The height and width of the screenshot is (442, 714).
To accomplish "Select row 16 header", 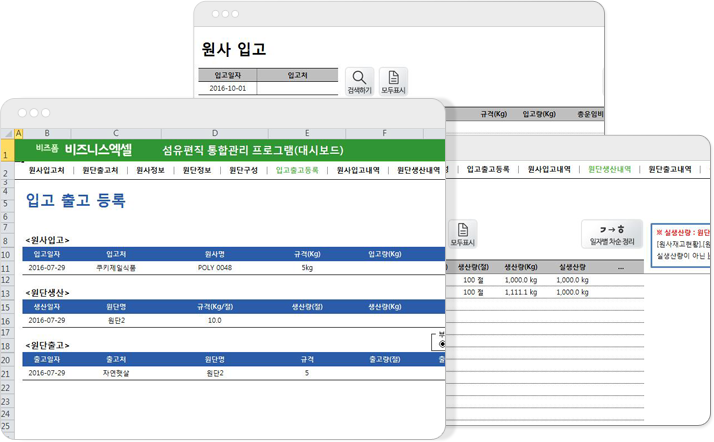I will point(7,321).
